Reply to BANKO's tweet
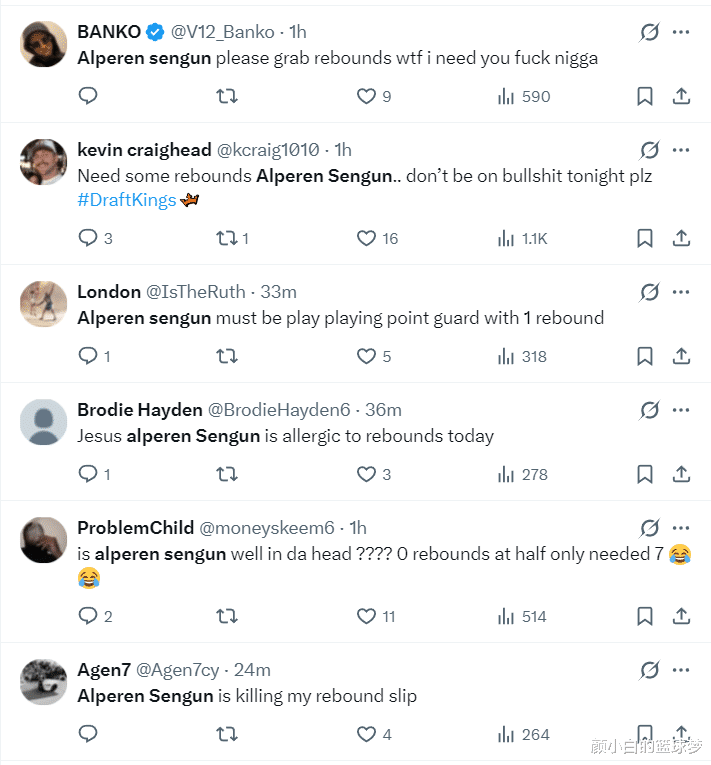The image size is (711, 765). [x=88, y=96]
